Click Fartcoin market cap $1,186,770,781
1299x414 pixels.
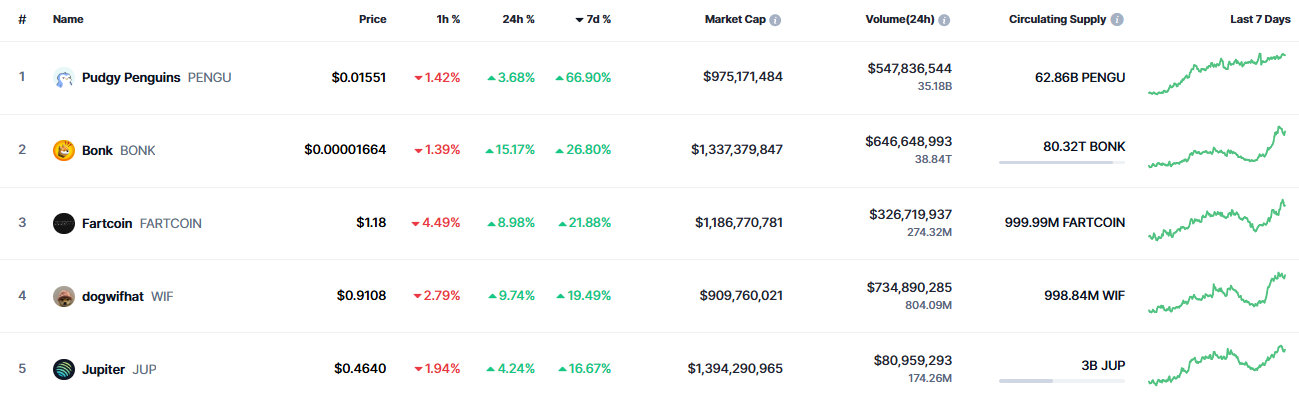click(739, 223)
